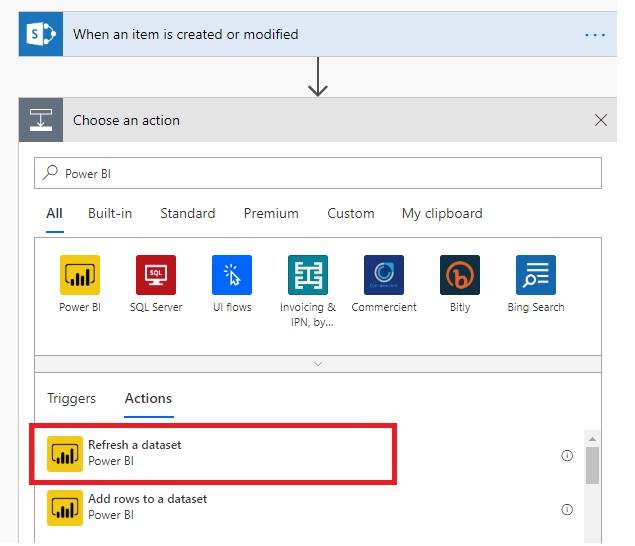Show info for Refresh a dataset
This screenshot has width=635, height=546.
567,456
